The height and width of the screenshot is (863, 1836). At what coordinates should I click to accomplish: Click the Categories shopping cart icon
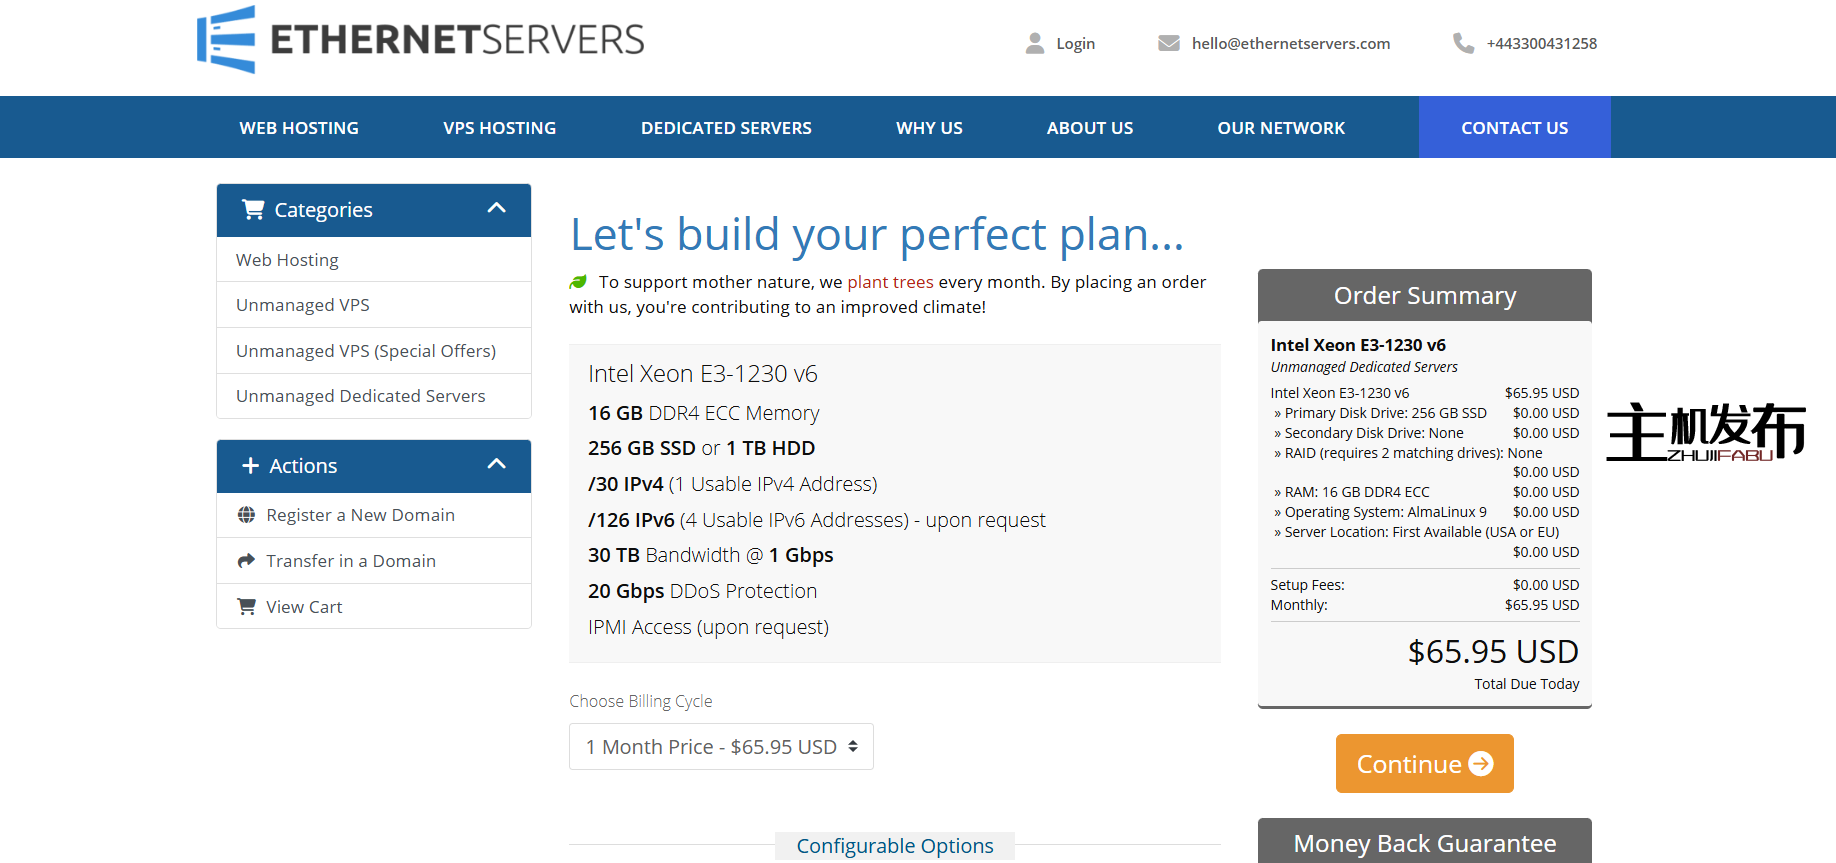(x=253, y=209)
